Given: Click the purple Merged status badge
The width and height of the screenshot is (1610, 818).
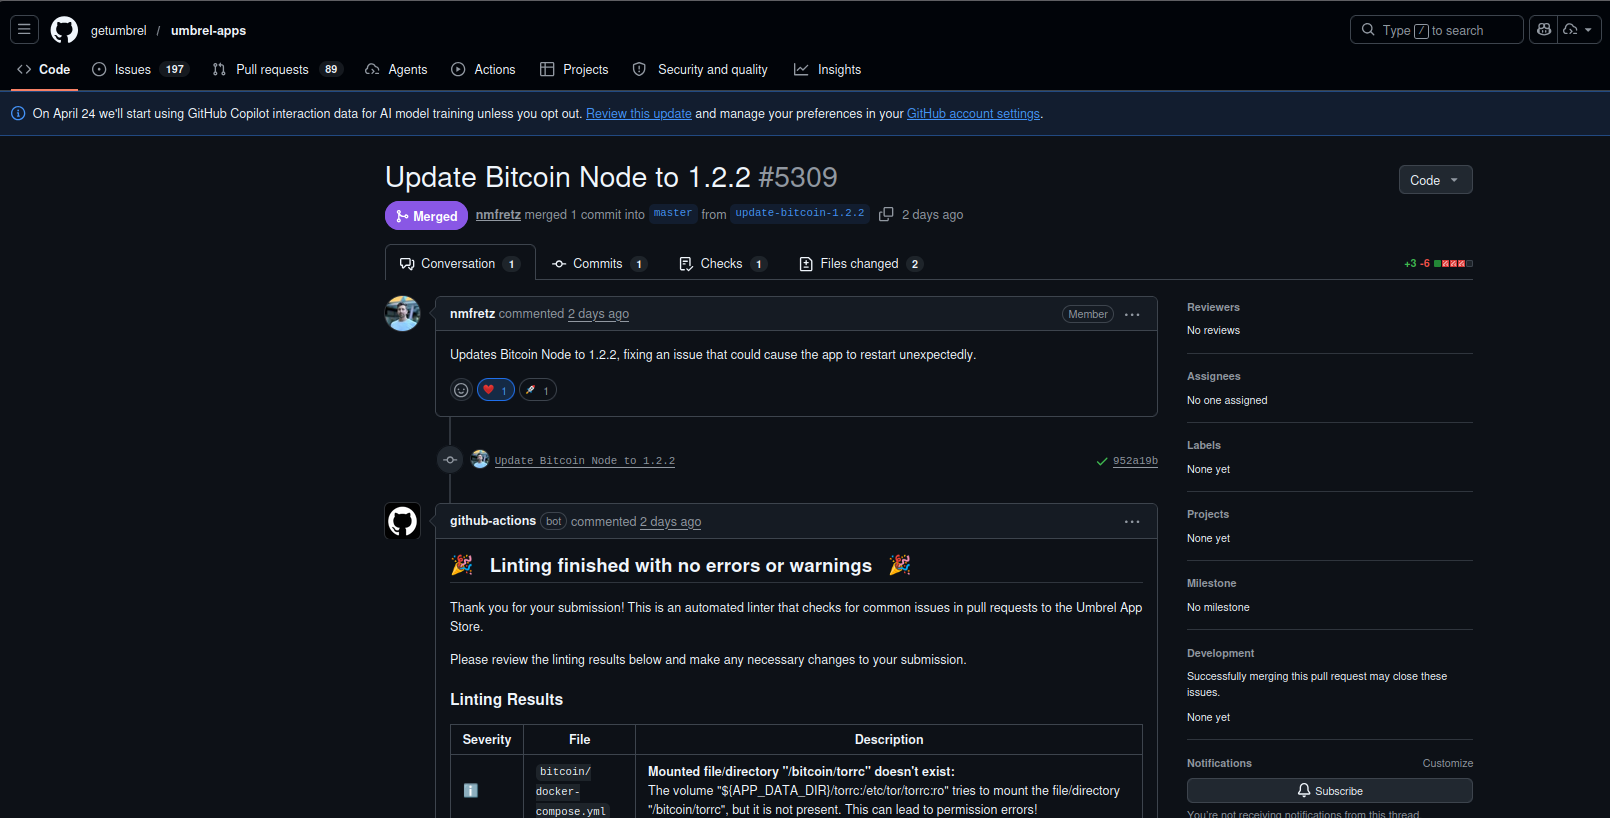Looking at the screenshot, I should pyautogui.click(x=426, y=216).
